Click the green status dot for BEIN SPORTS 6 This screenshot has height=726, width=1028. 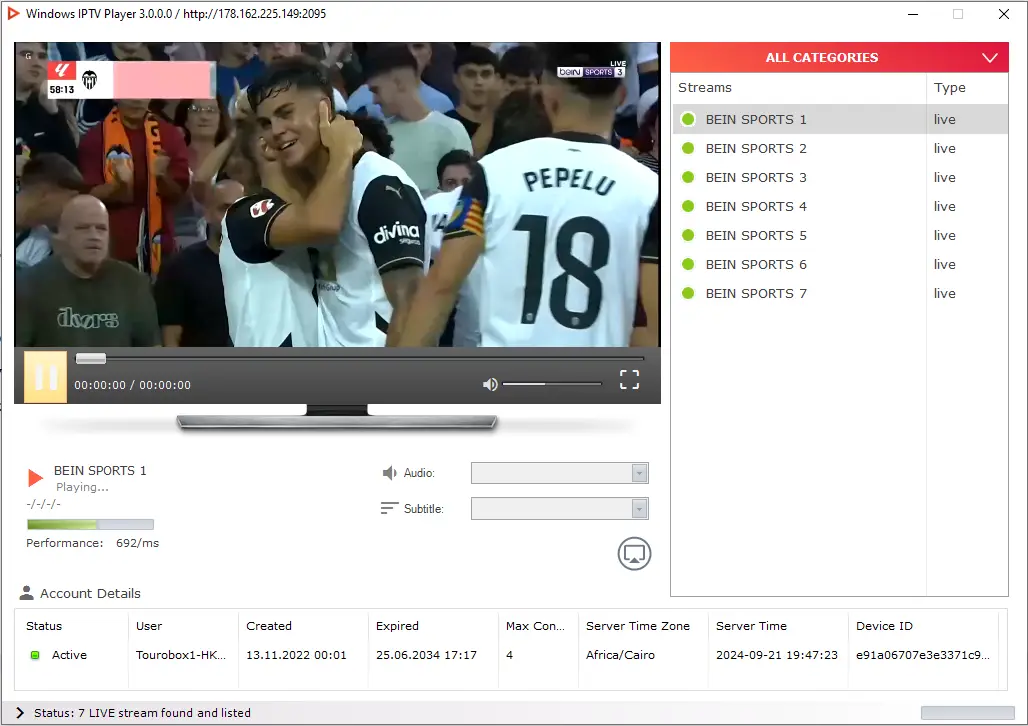688,264
